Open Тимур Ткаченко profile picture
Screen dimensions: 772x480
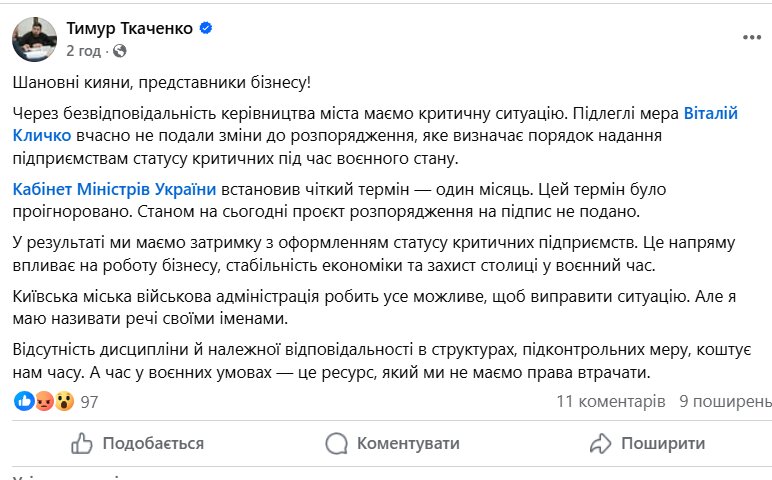34,39
